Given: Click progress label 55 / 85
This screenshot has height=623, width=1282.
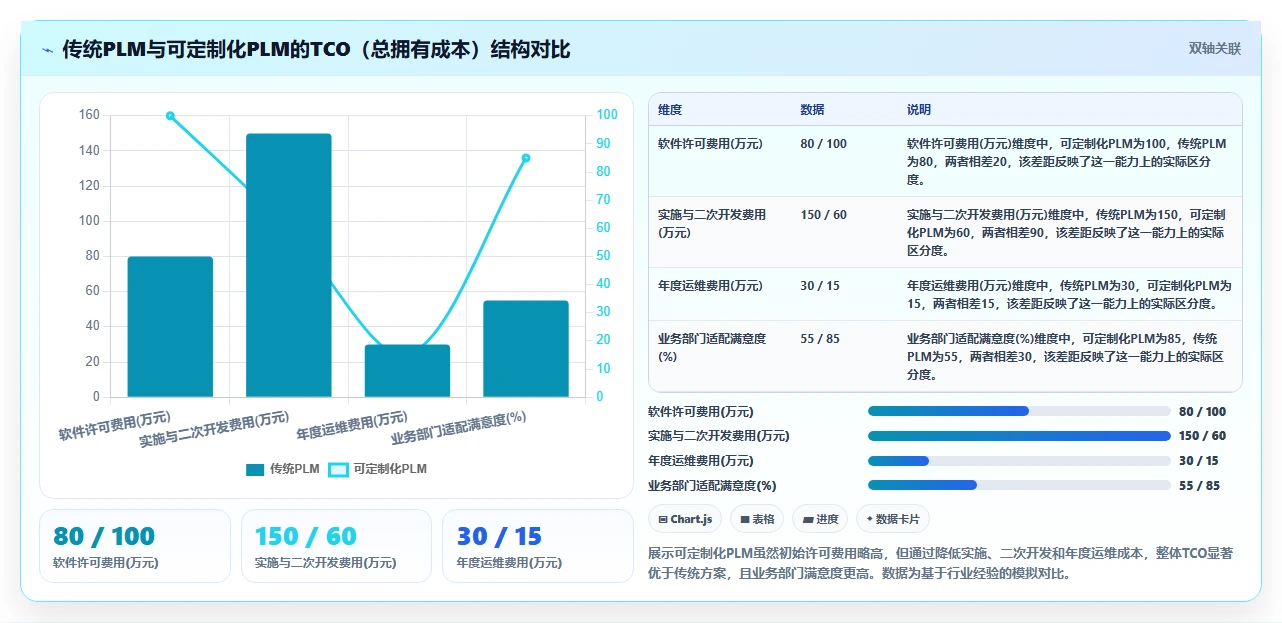Looking at the screenshot, I should point(1199,486).
